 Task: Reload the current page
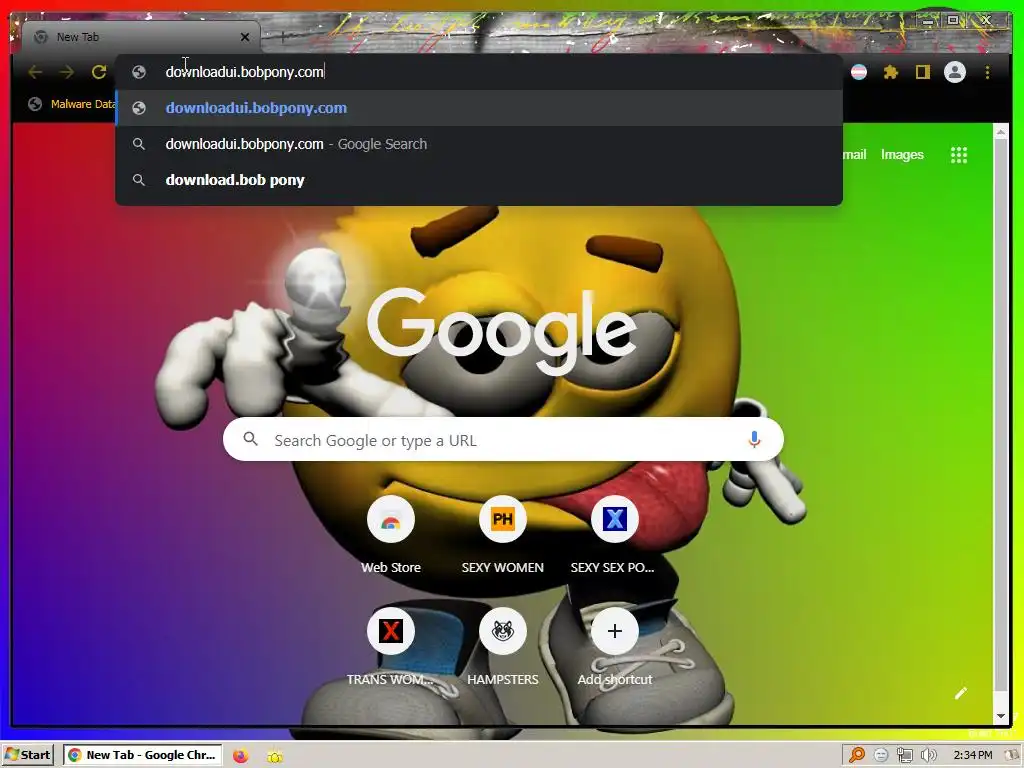point(99,72)
